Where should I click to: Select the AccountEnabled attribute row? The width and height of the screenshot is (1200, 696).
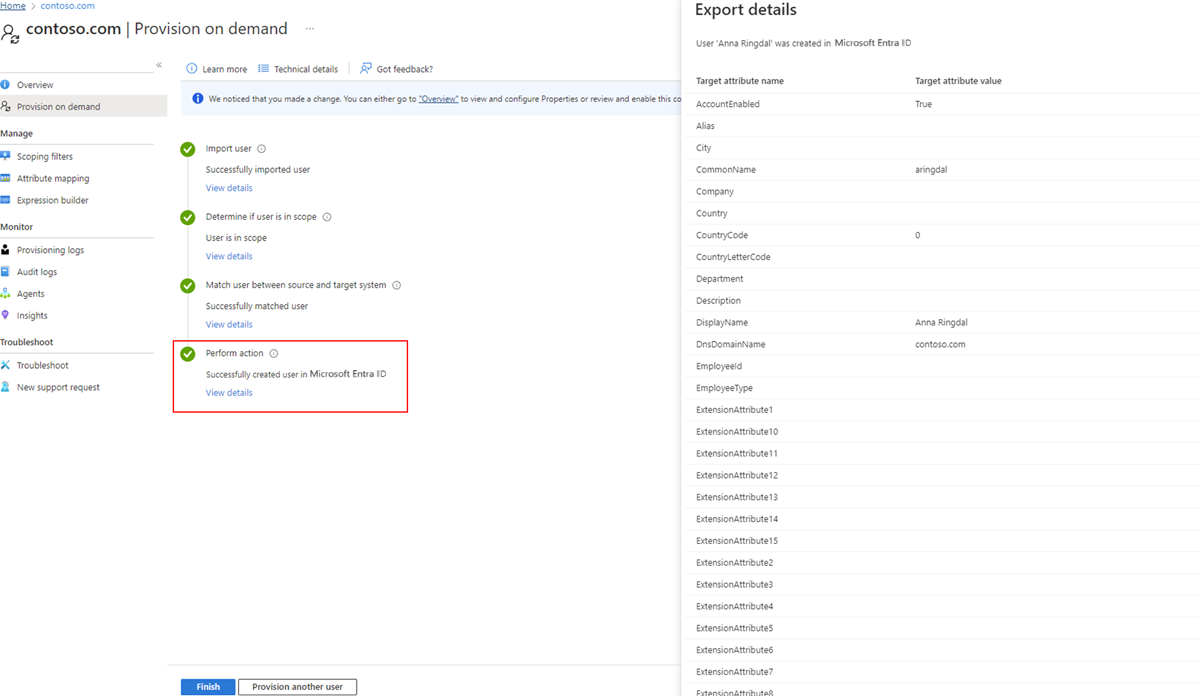940,104
